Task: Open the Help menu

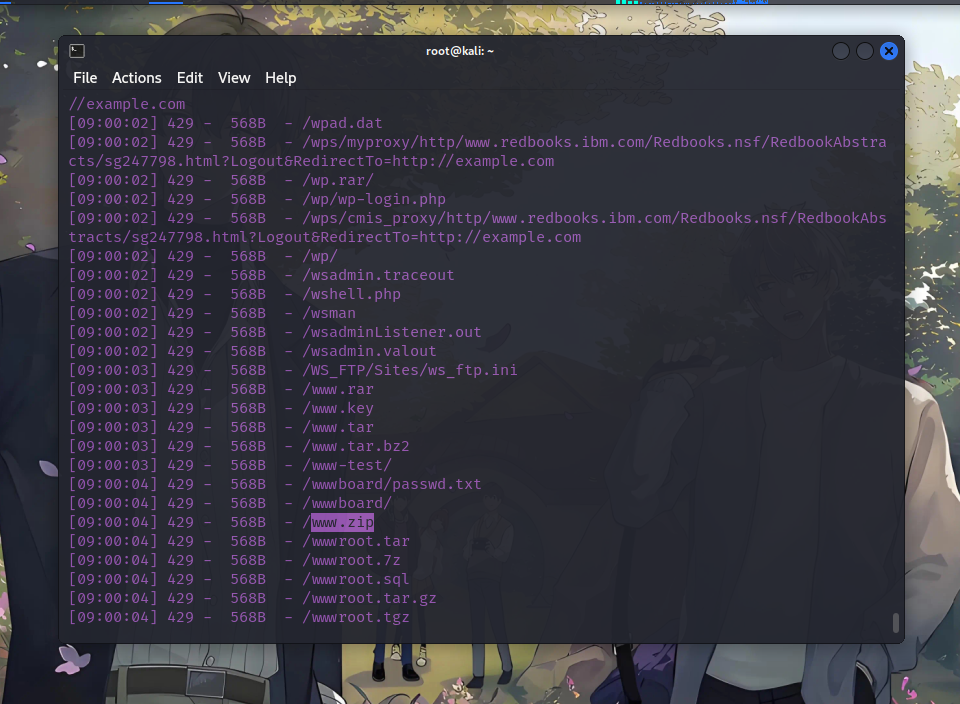Action: pyautogui.click(x=280, y=78)
